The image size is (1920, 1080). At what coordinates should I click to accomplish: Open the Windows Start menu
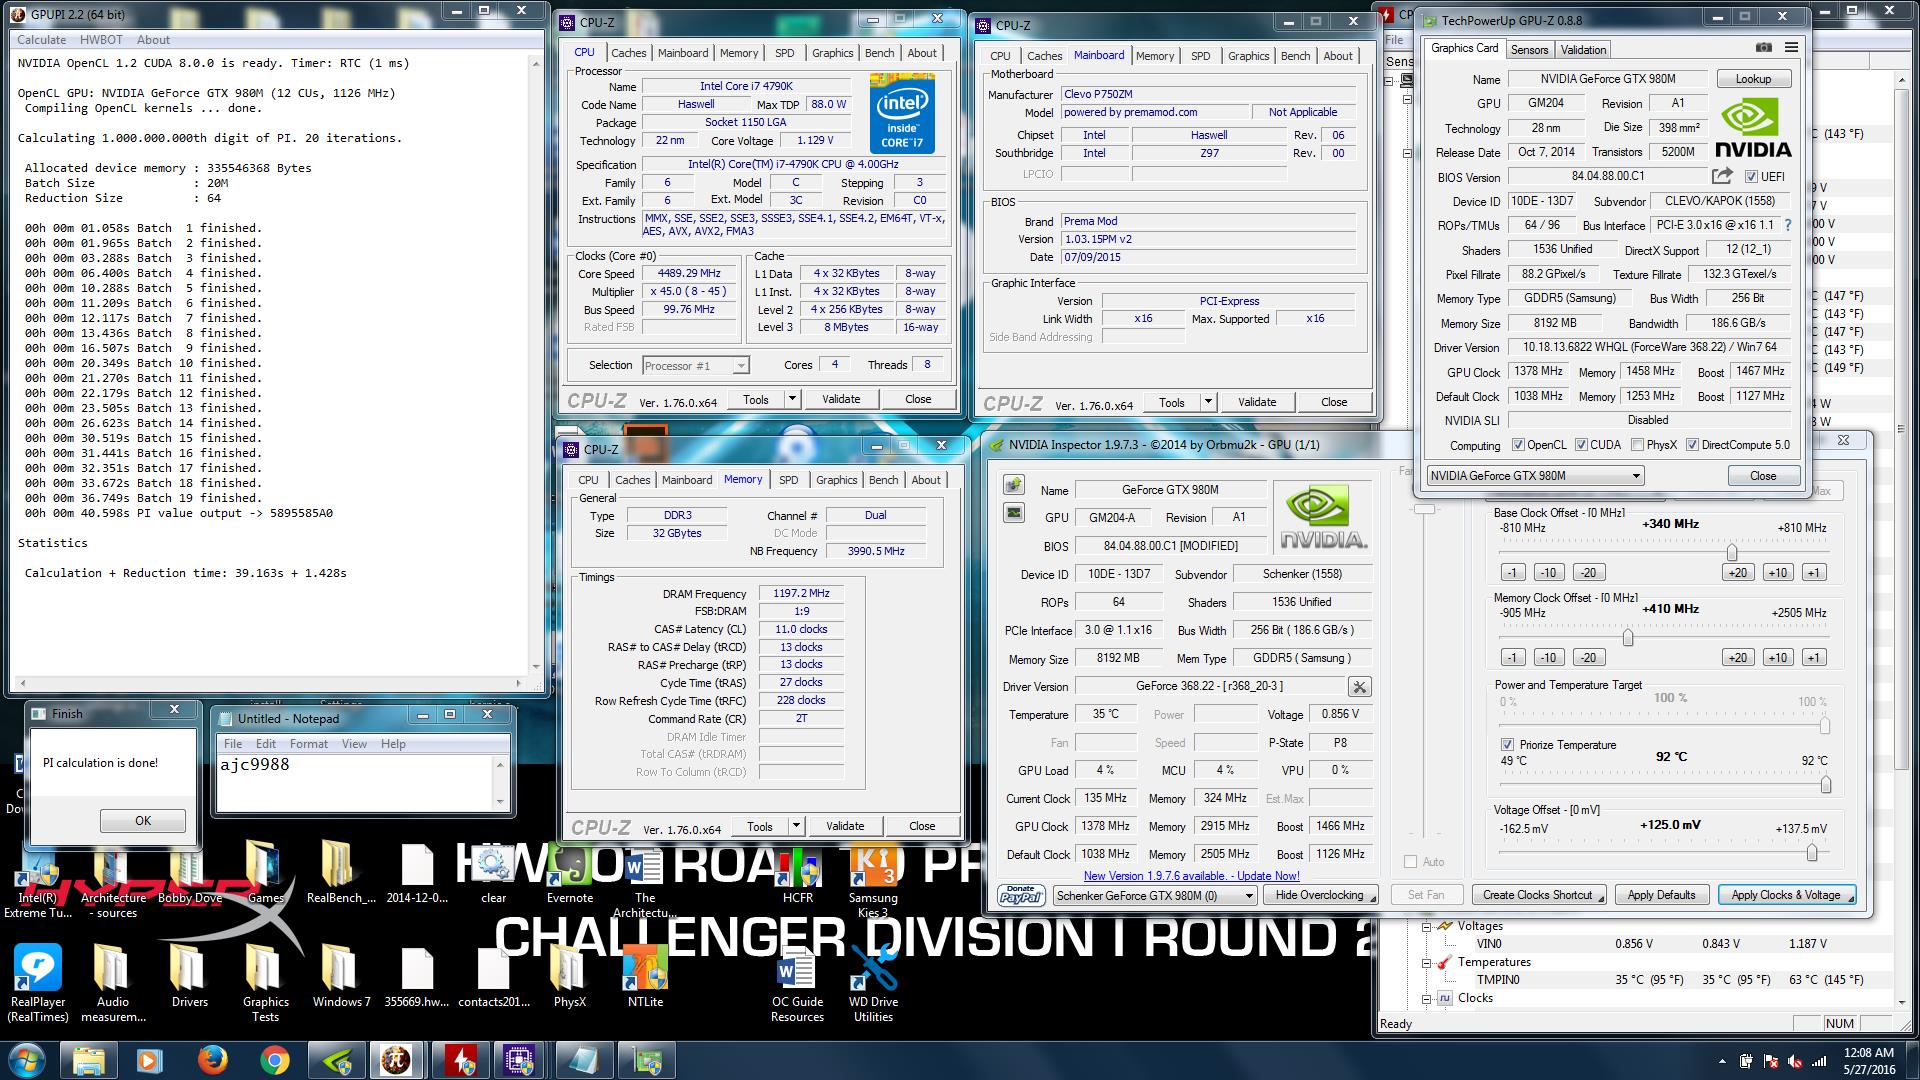click(x=27, y=1060)
